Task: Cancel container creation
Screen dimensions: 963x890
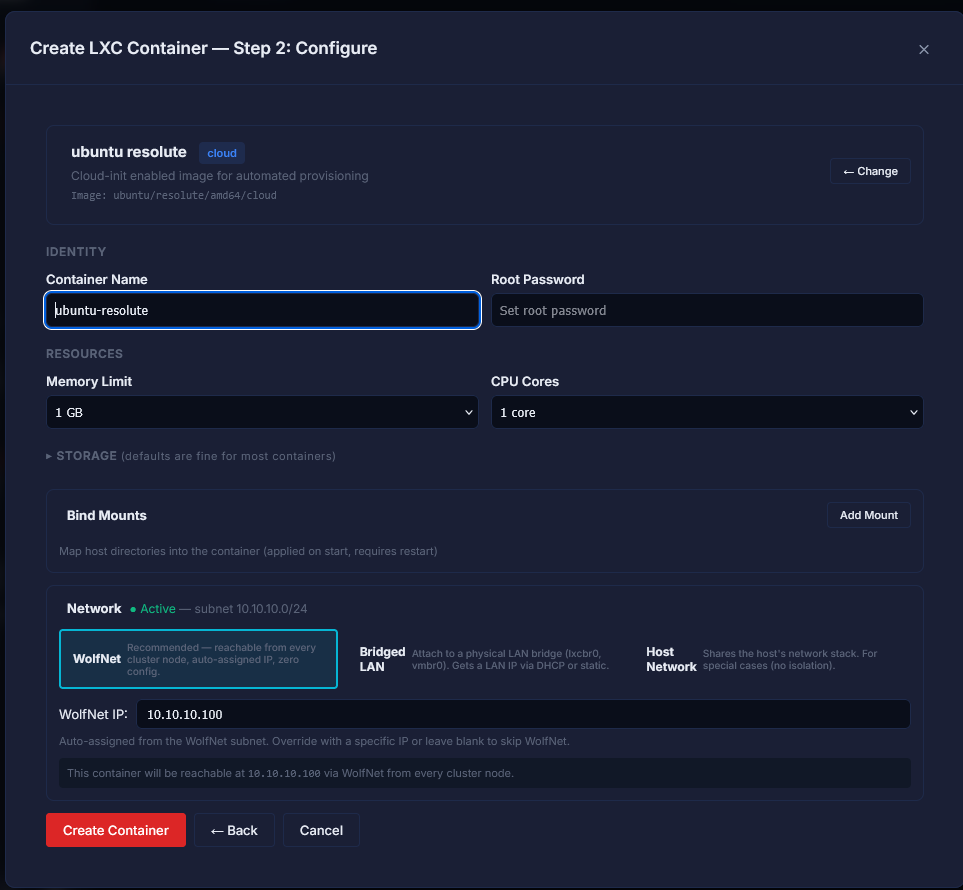Action: coord(321,830)
